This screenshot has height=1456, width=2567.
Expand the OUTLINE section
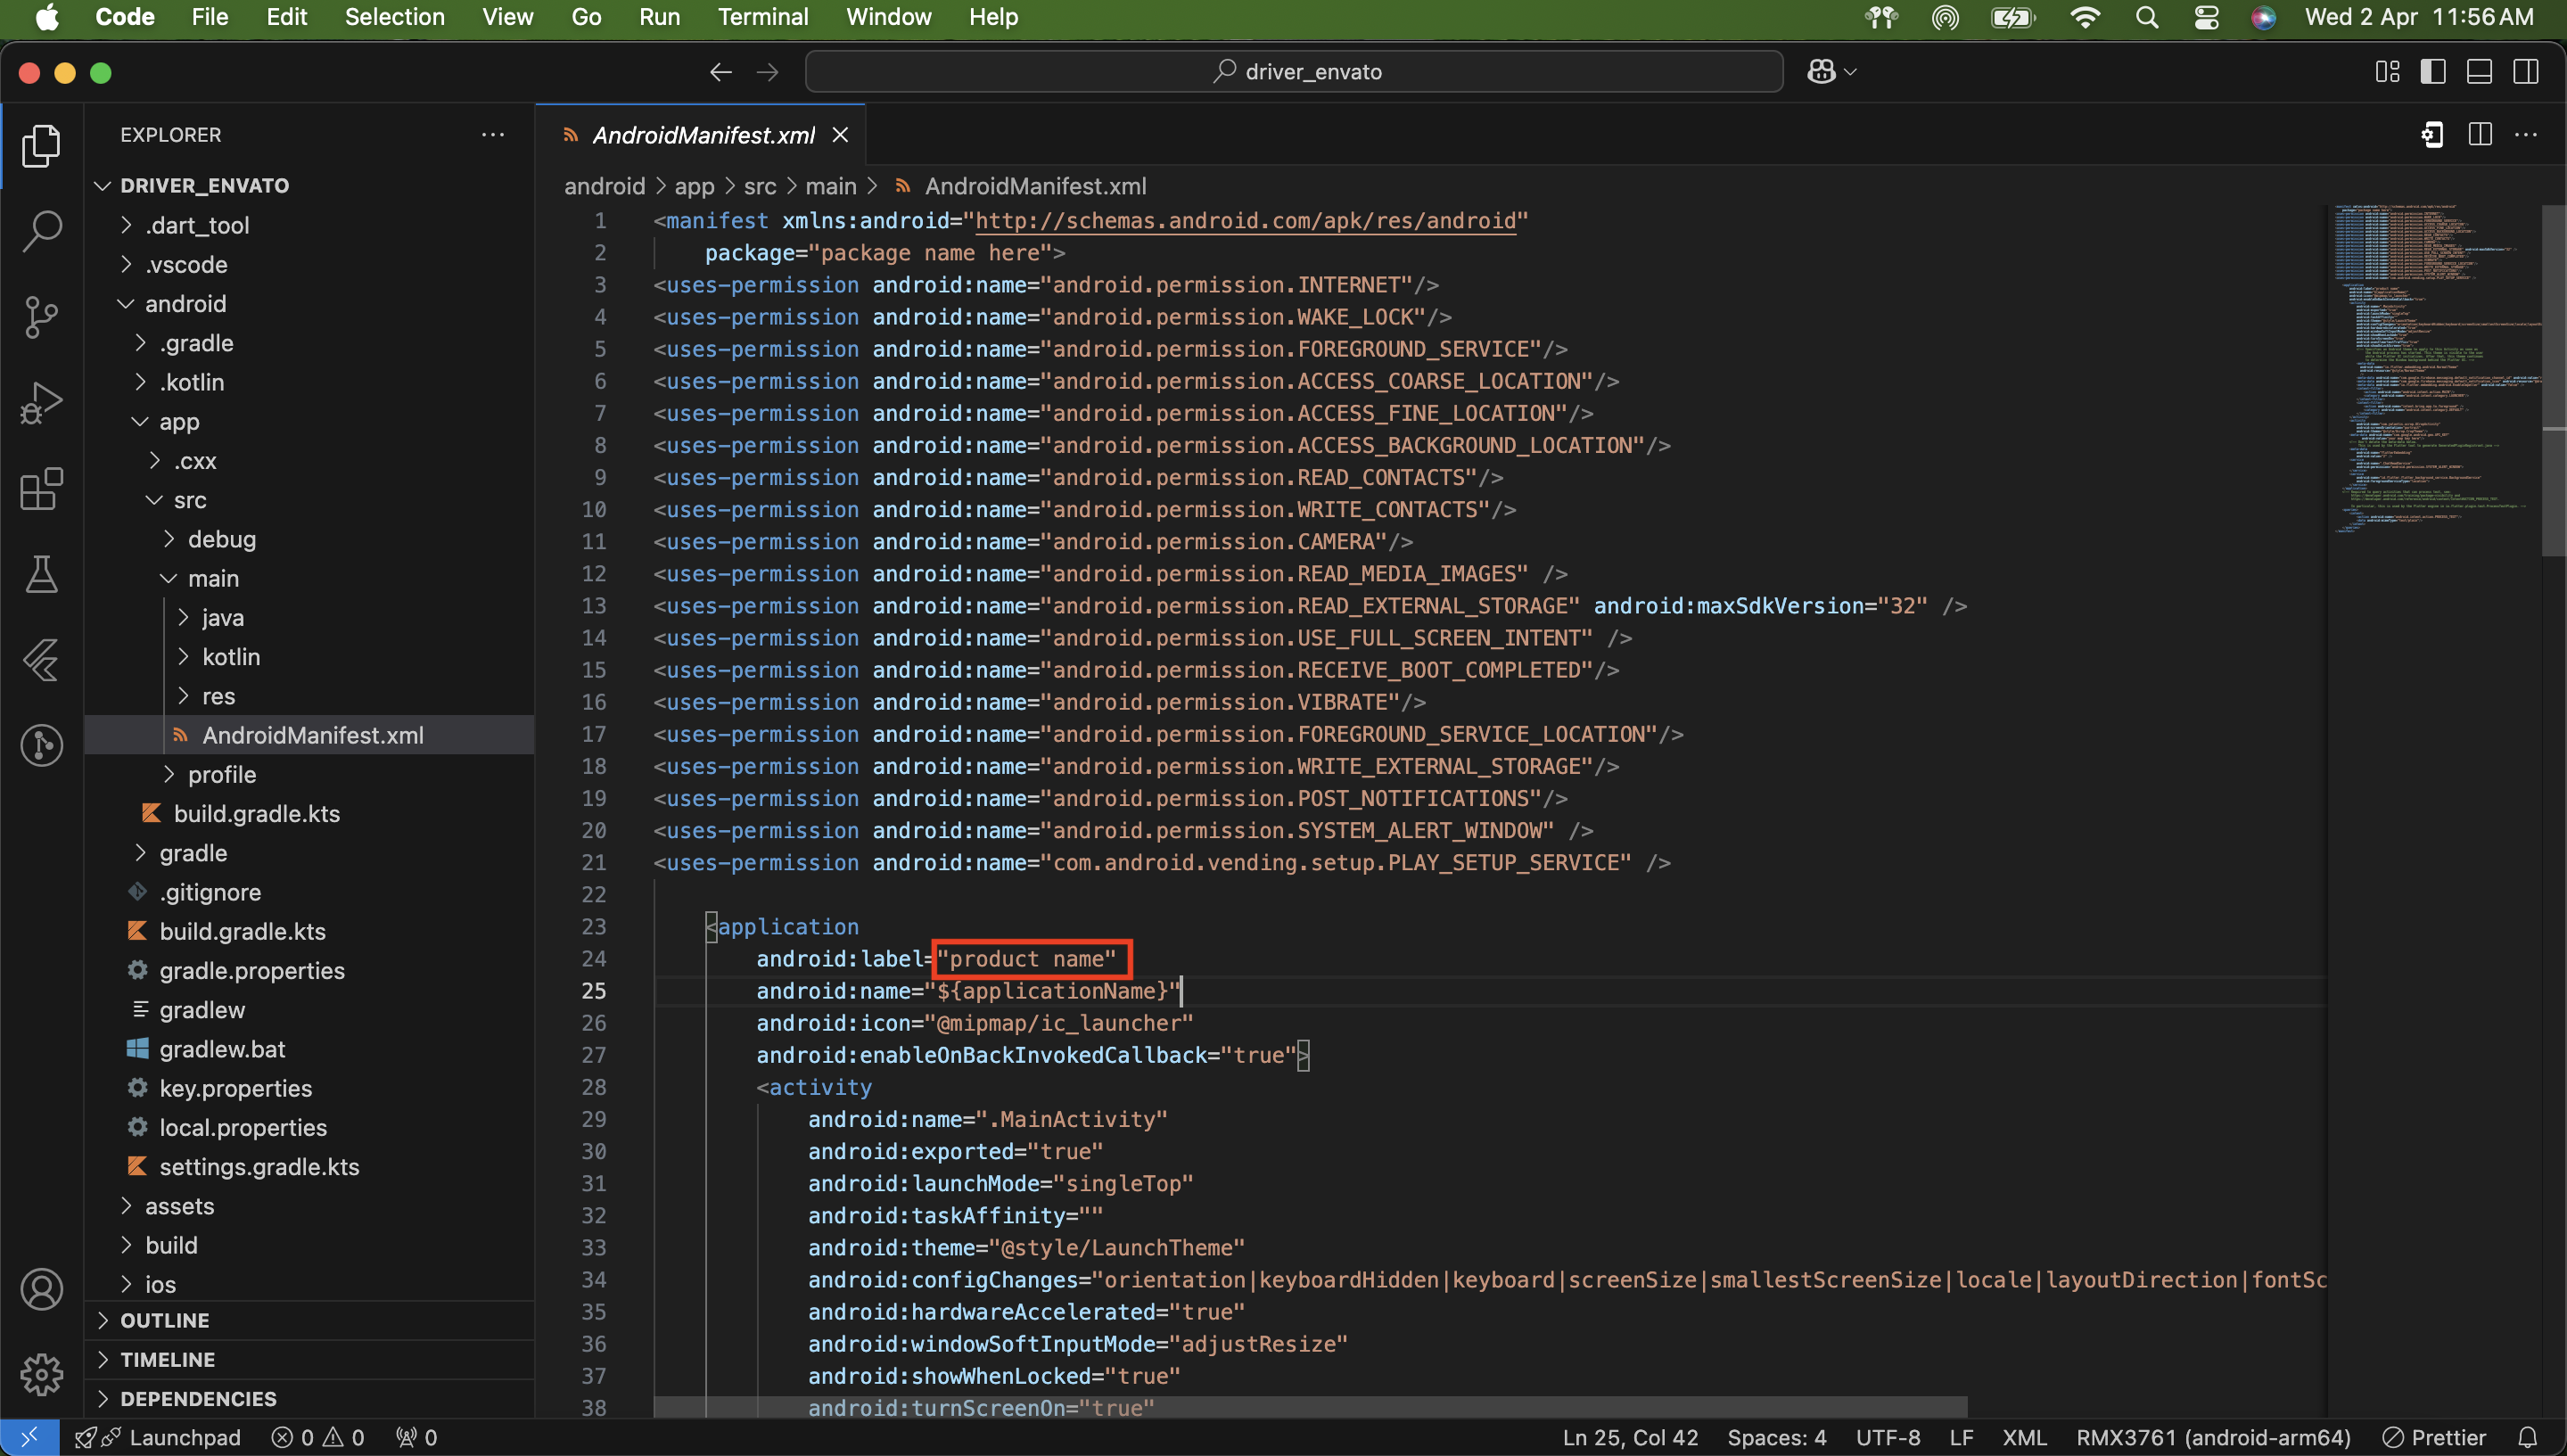click(165, 1320)
